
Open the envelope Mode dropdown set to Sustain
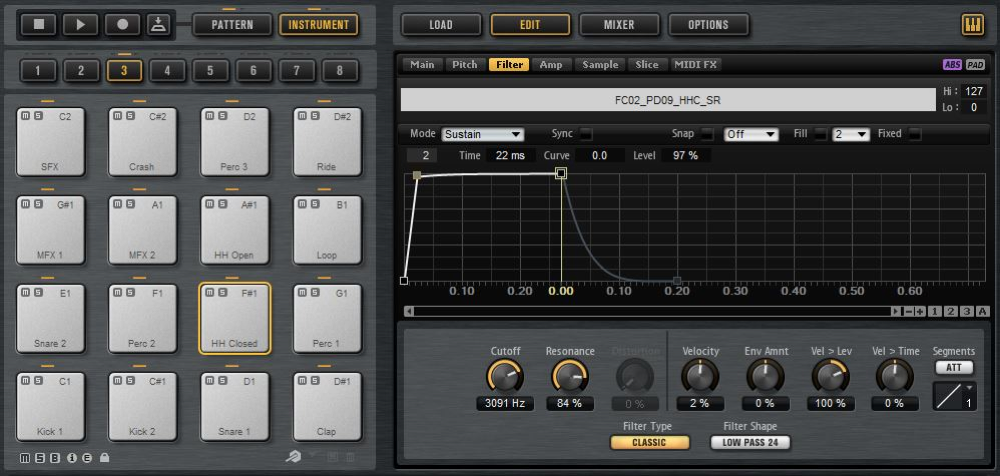tap(483, 134)
